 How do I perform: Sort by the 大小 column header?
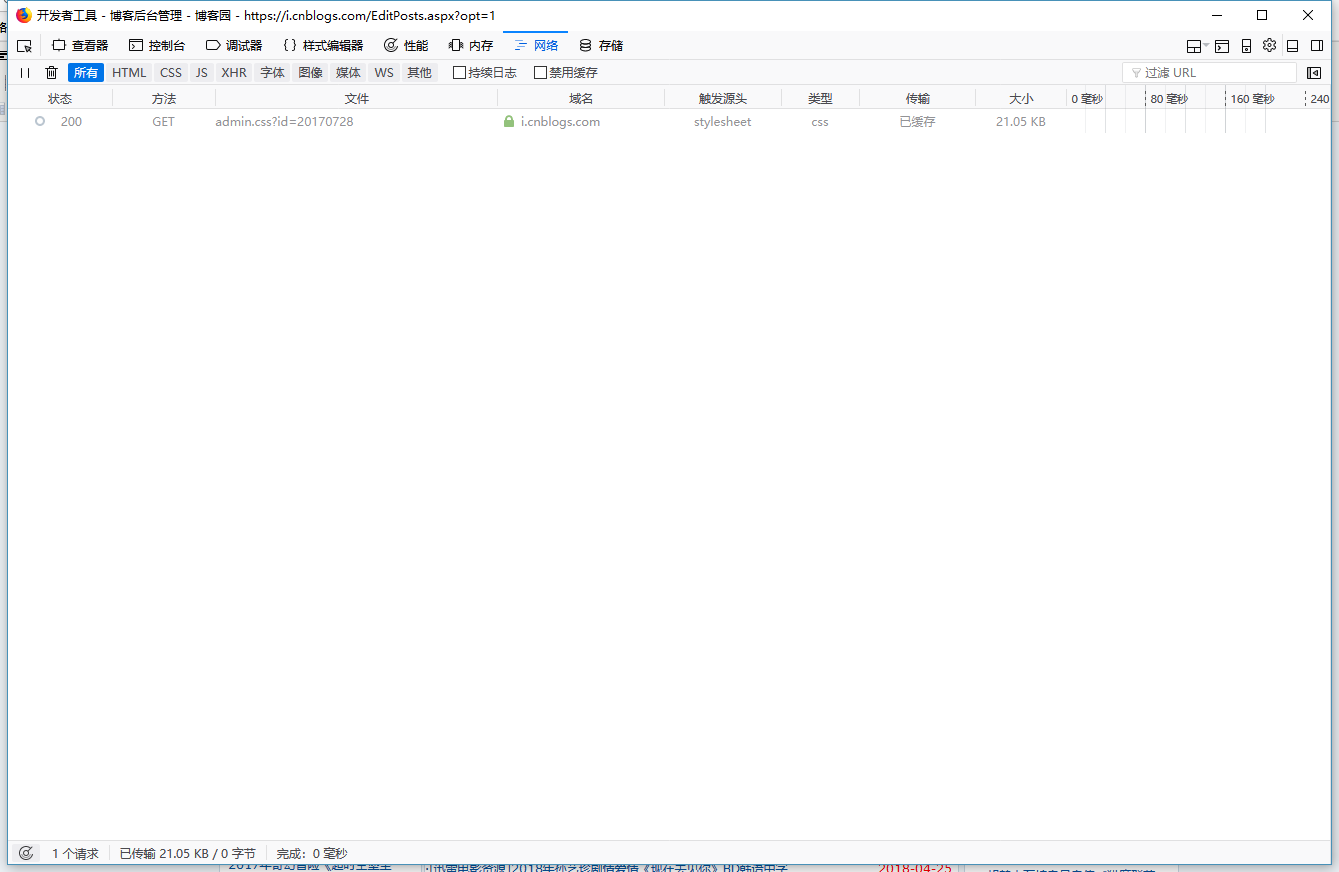coord(1021,99)
